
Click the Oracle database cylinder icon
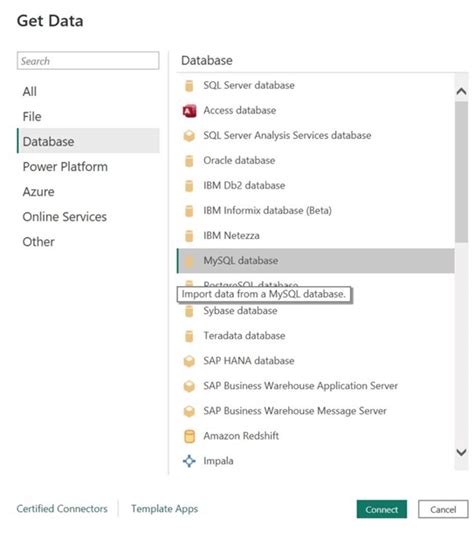point(189,161)
